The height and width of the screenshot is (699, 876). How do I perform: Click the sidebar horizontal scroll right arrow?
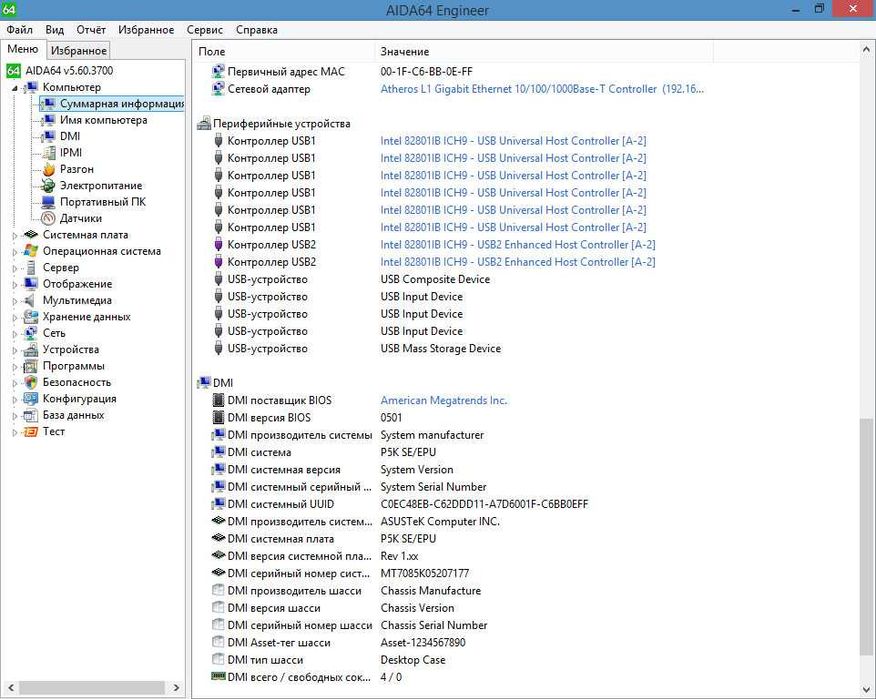(176, 687)
